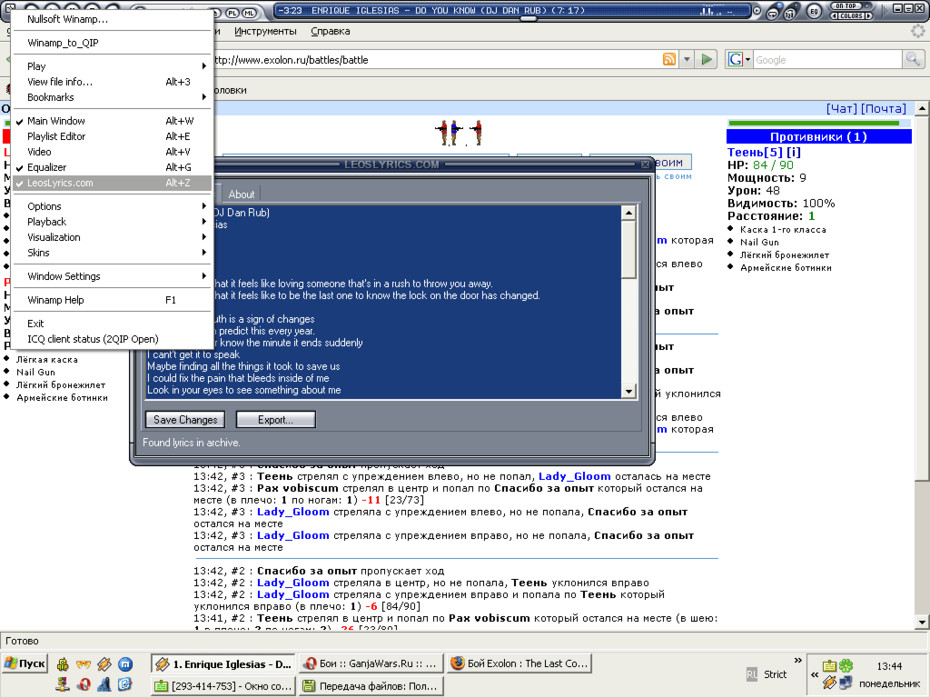Open the [Чат] link
The width and height of the screenshot is (930, 698).
tap(842, 109)
